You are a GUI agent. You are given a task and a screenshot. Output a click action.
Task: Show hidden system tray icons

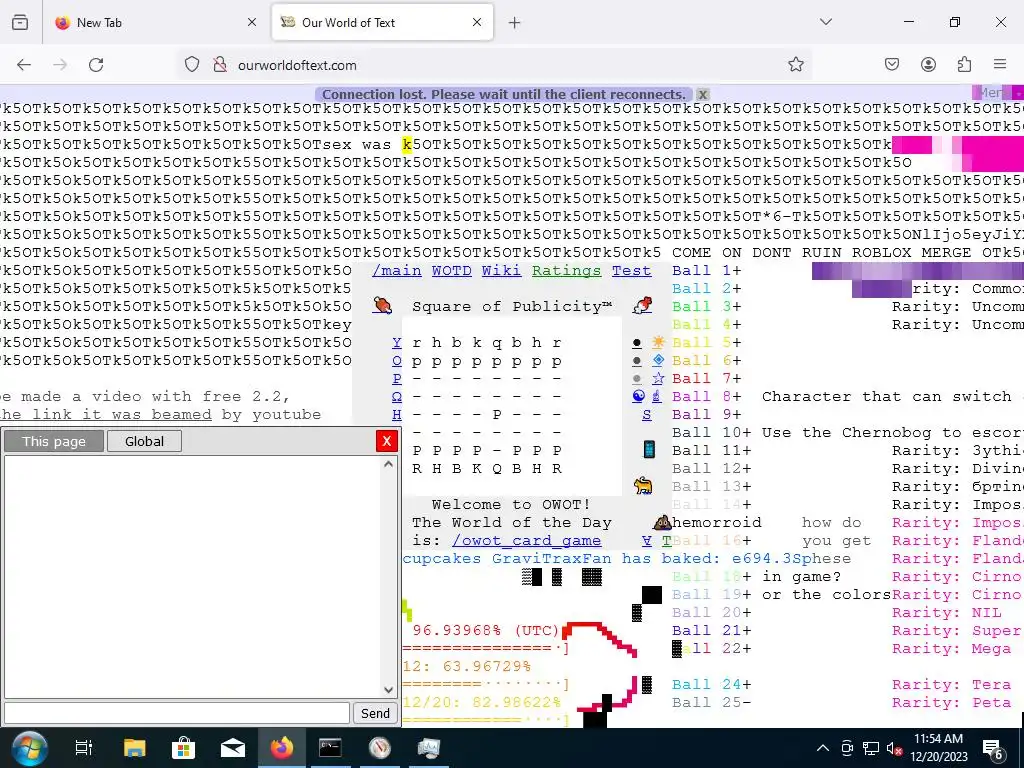[823, 748]
